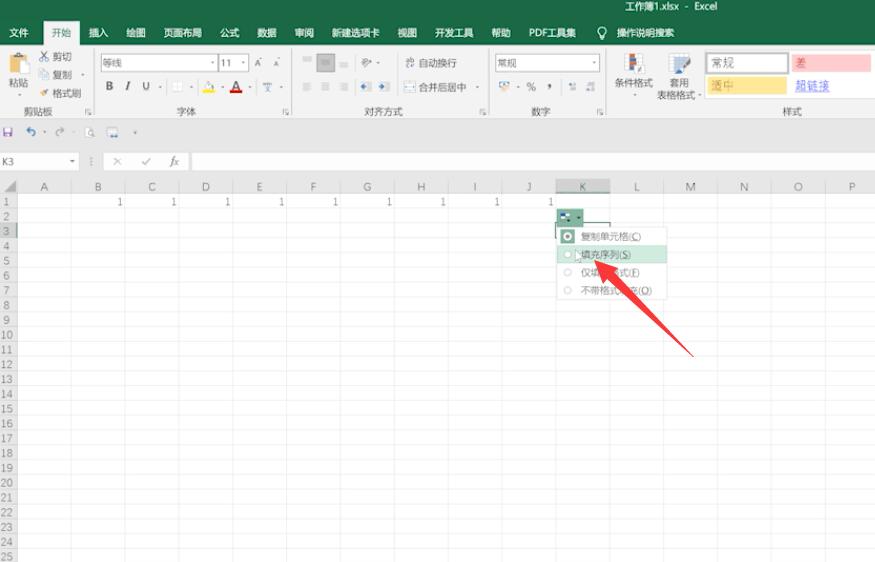
Task: Click the lightbulb search icon (操作说明搜索)
Action: (x=602, y=33)
